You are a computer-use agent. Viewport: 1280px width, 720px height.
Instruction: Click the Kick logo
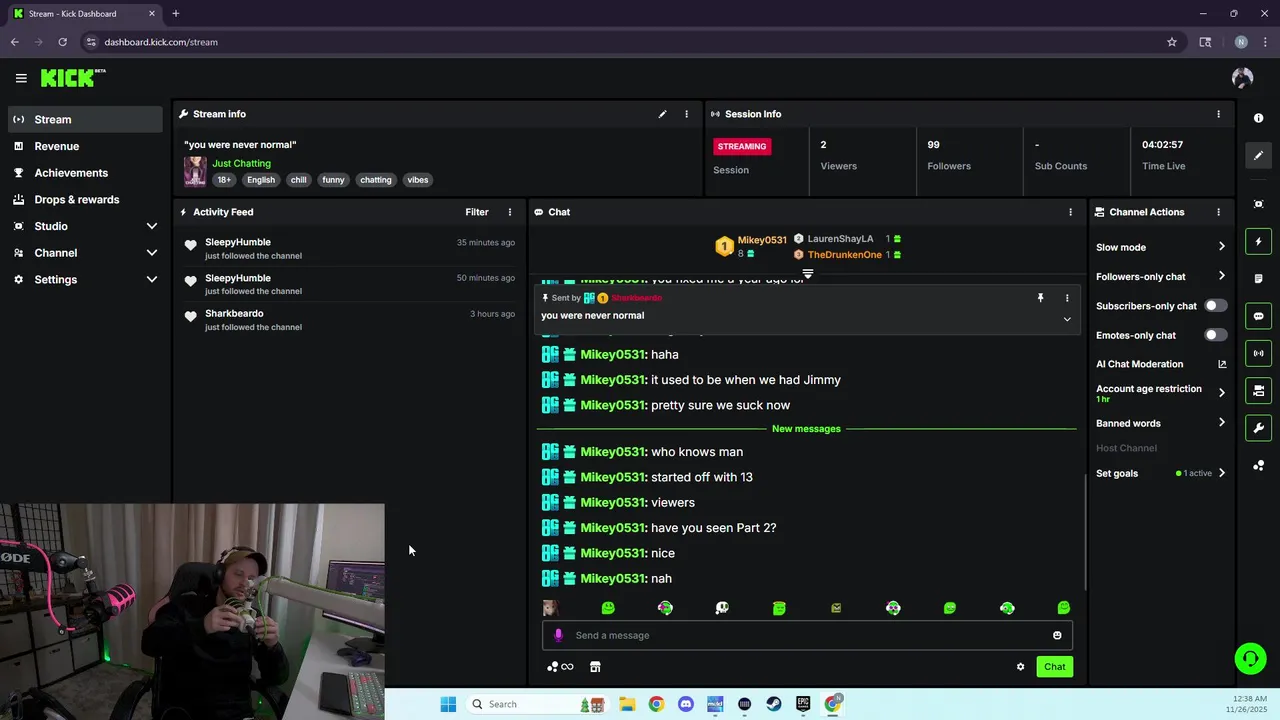click(73, 78)
